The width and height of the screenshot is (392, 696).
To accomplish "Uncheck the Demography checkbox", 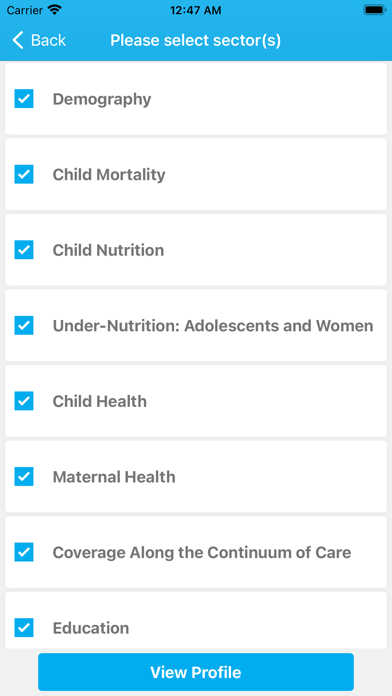I will (24, 99).
